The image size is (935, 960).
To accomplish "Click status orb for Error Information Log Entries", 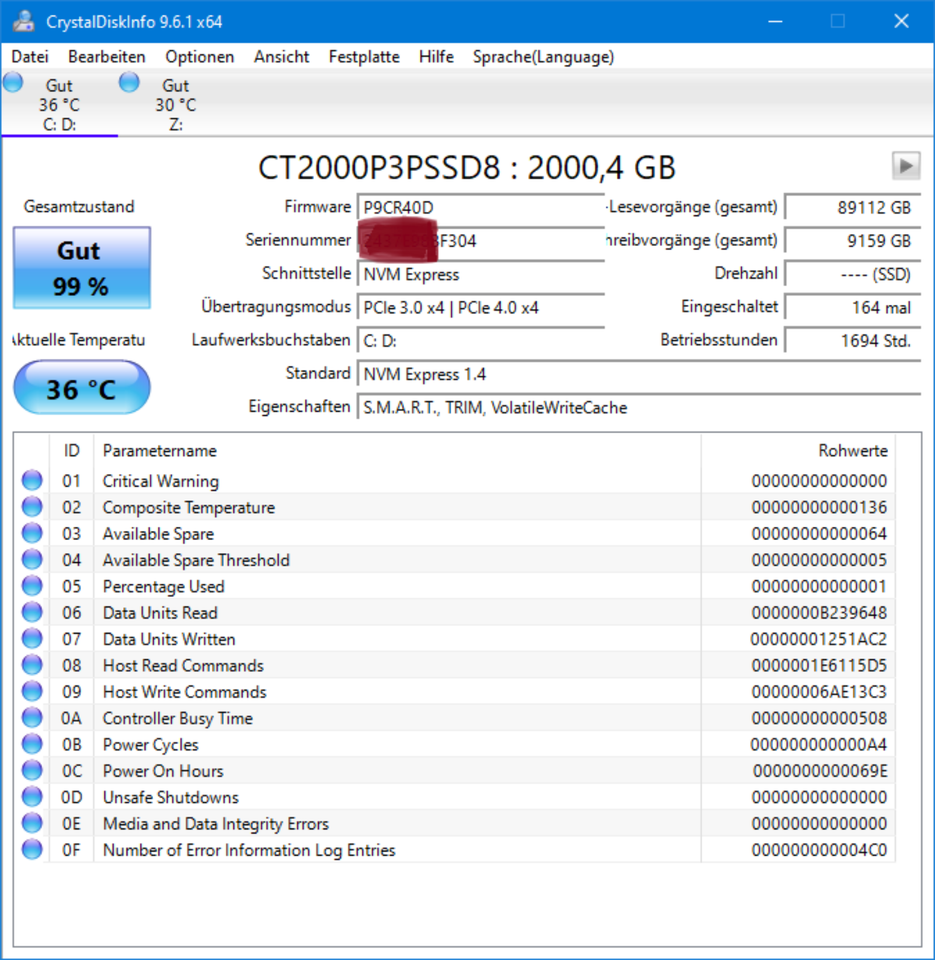I will pyautogui.click(x=32, y=849).
